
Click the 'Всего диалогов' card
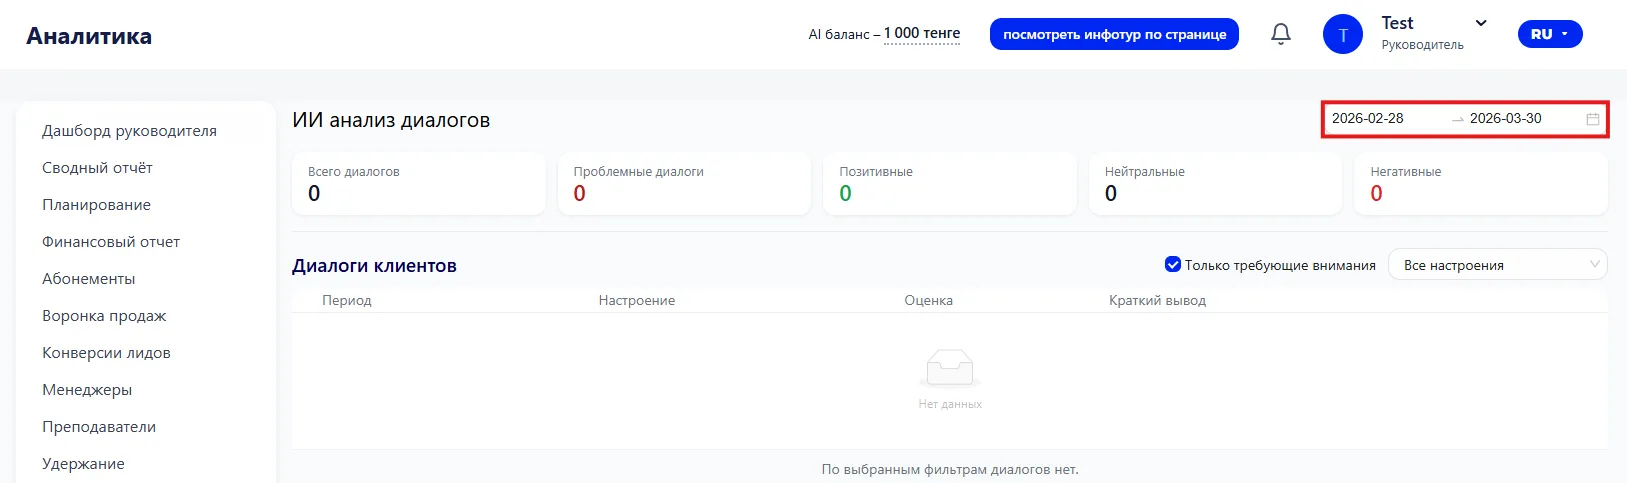[x=418, y=184]
